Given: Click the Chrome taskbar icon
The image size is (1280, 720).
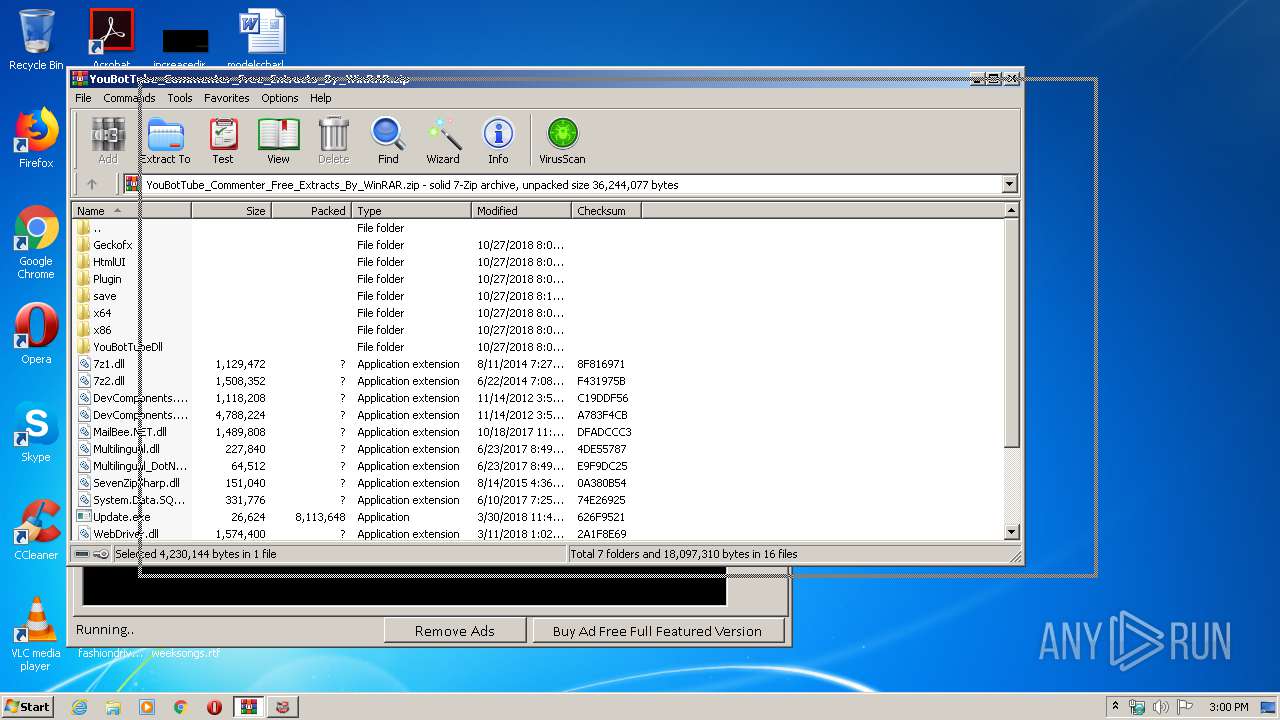Looking at the screenshot, I should tap(181, 707).
